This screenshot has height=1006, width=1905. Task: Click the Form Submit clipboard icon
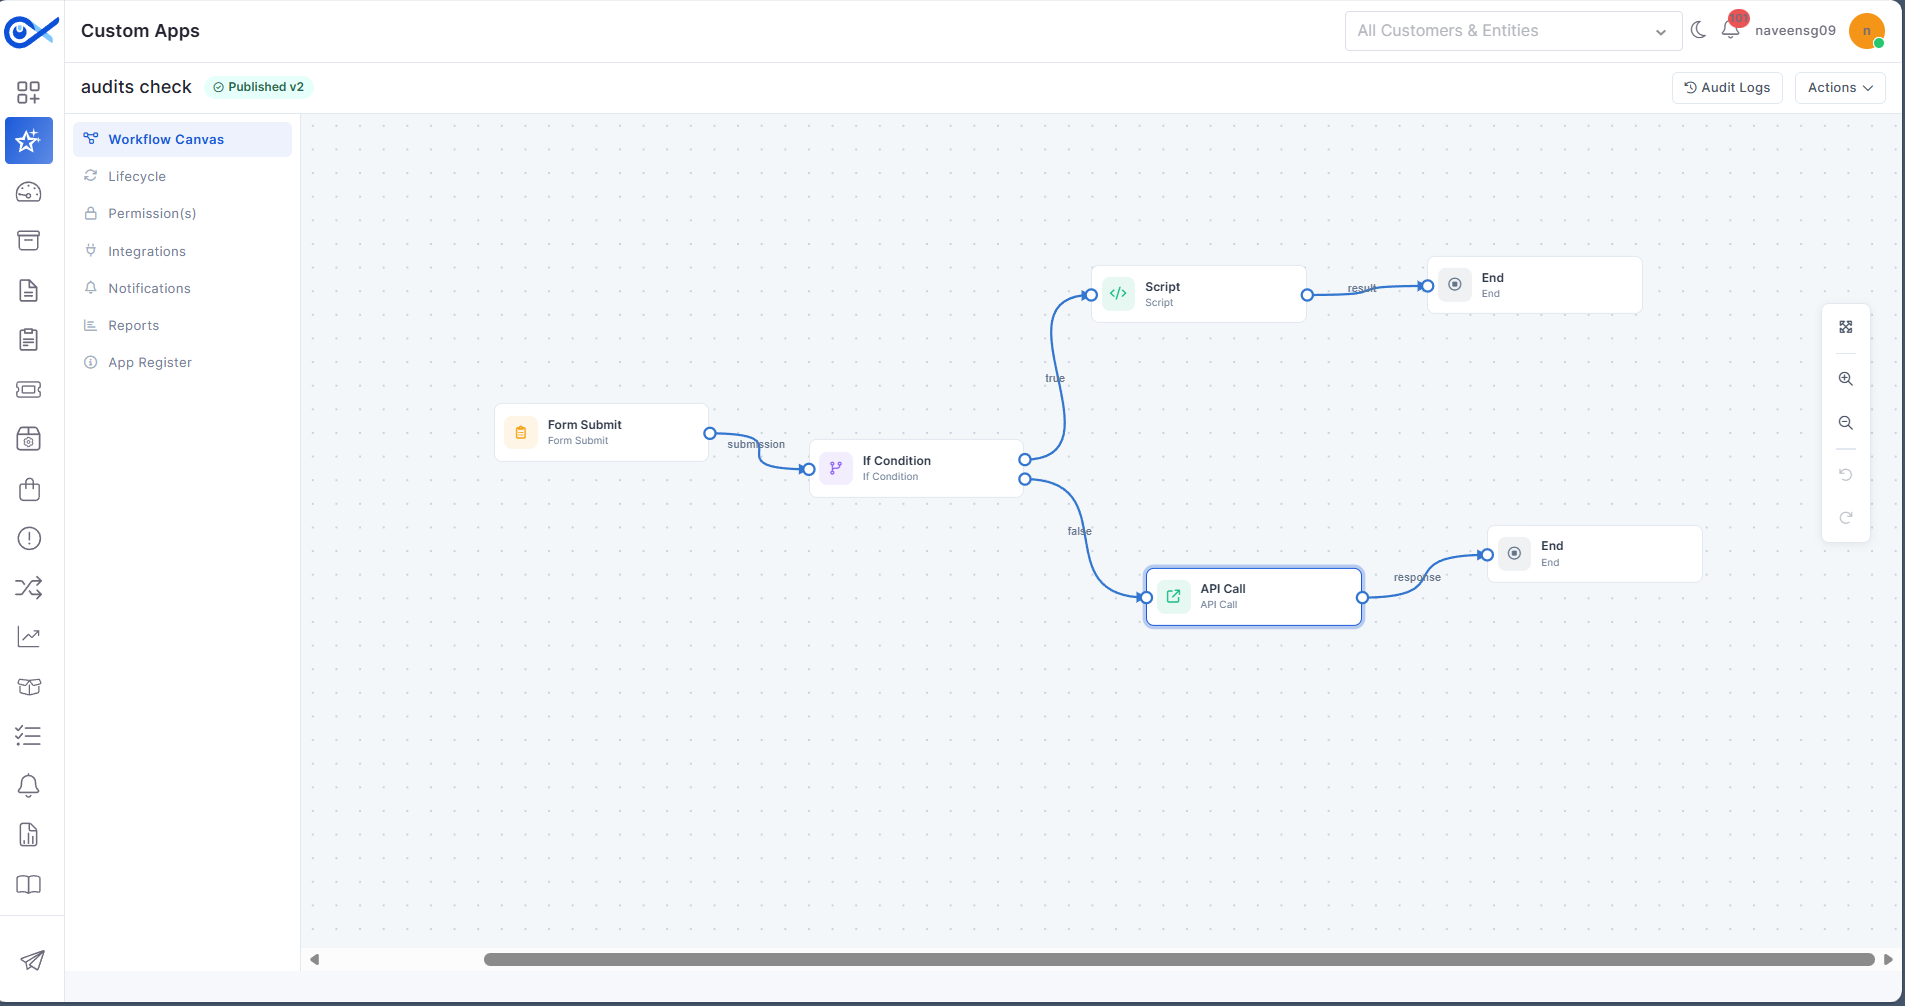click(x=521, y=433)
